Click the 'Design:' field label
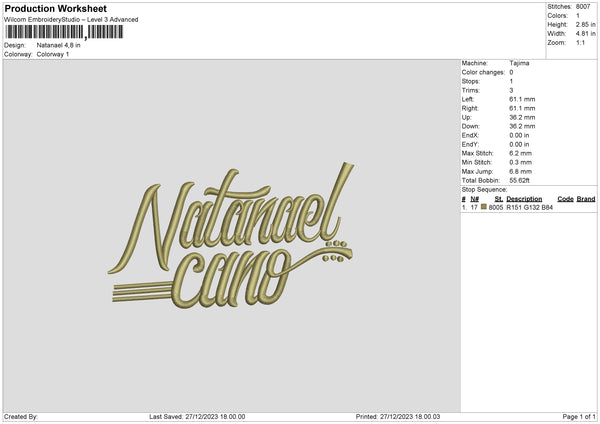Viewport: 600px width, 424px height. (x=15, y=45)
